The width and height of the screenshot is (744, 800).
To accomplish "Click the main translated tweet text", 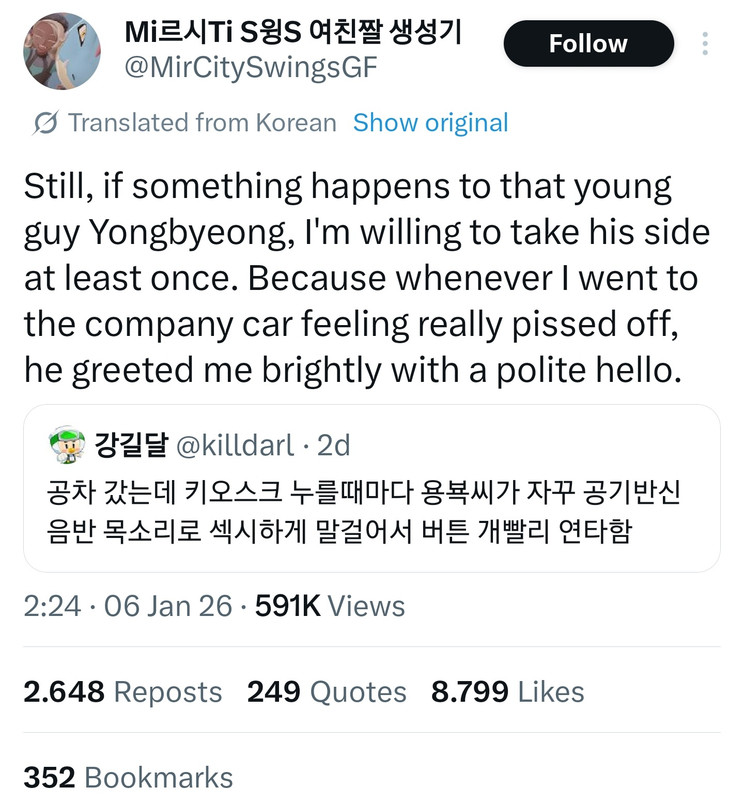I will [366, 279].
